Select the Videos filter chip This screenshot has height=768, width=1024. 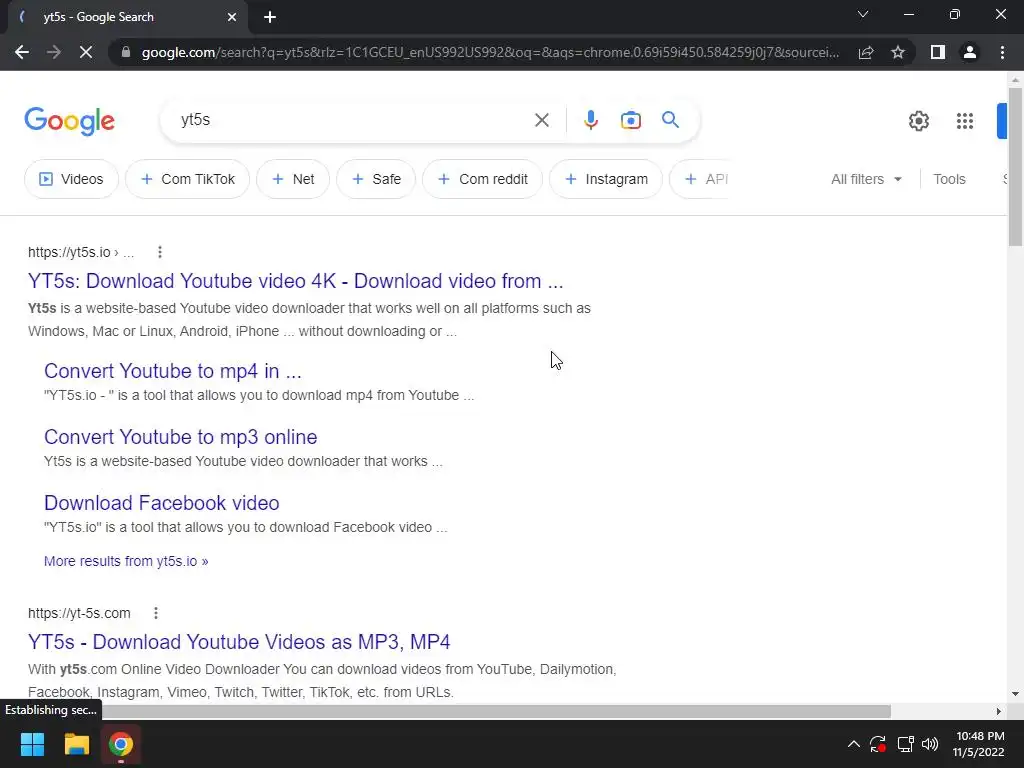pyautogui.click(x=71, y=179)
